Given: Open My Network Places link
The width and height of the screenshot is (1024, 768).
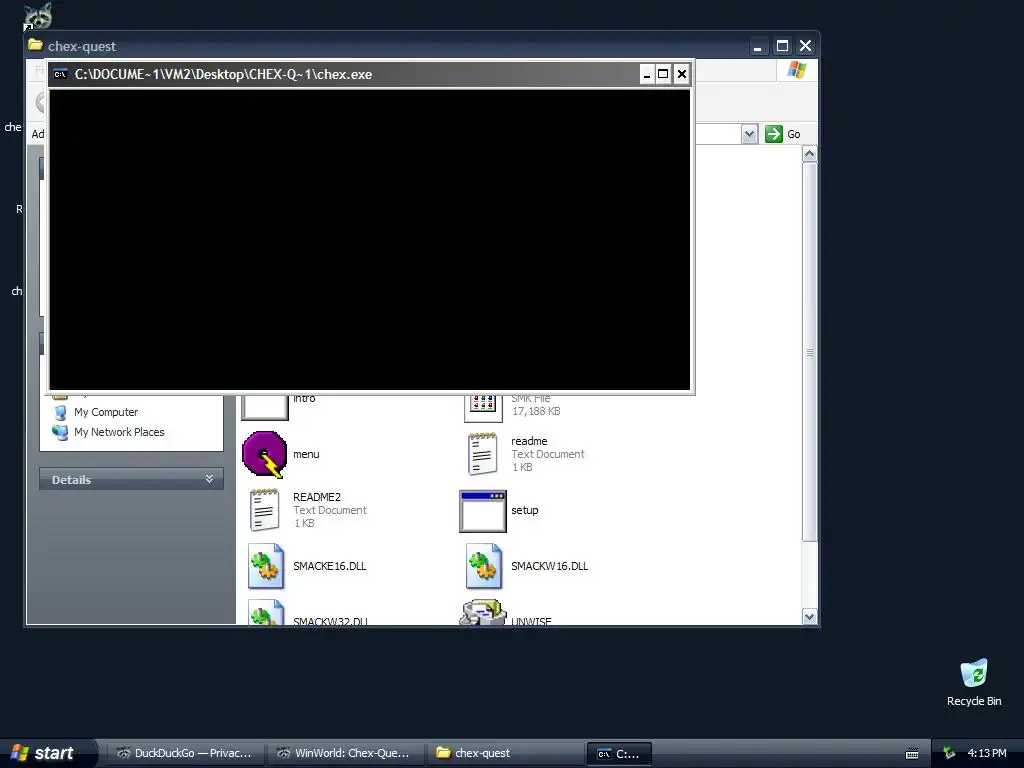Looking at the screenshot, I should coord(119,432).
